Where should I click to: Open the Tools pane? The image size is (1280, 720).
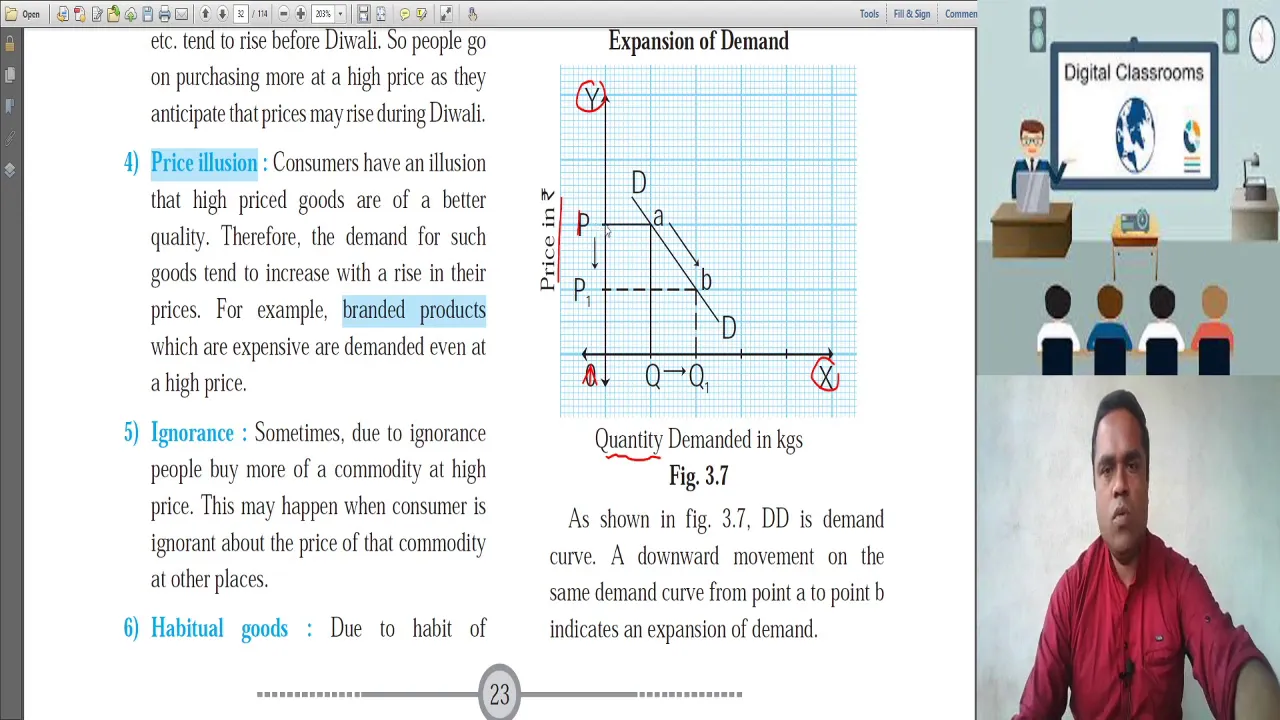click(869, 14)
